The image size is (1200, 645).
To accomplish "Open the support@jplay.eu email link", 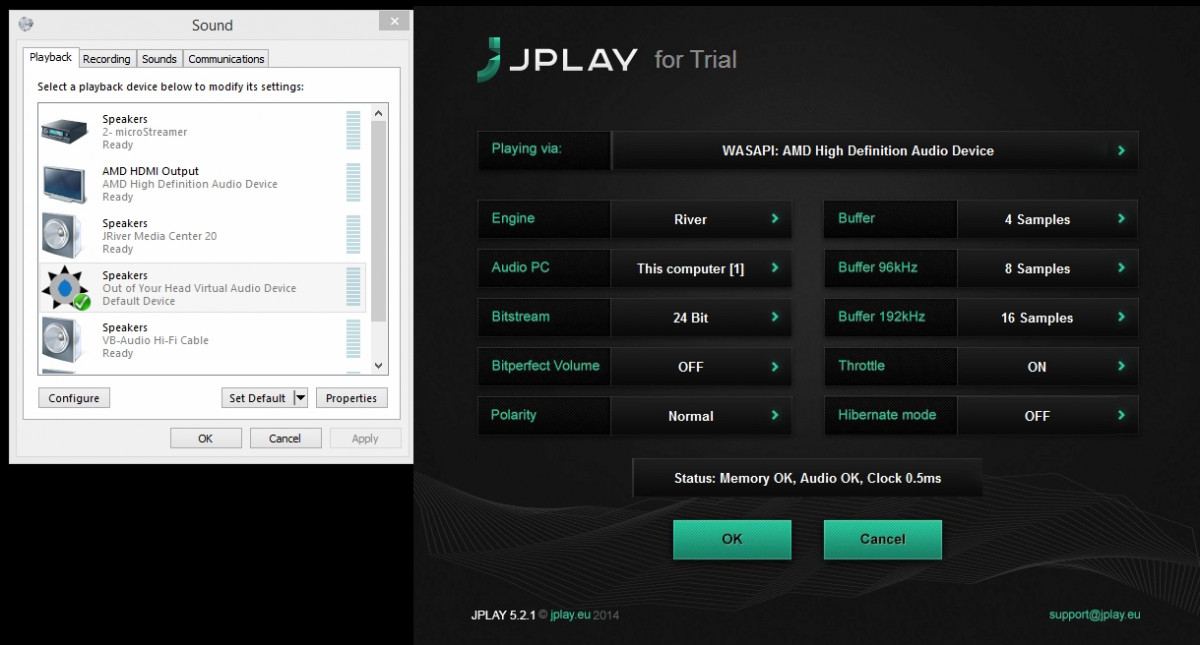I will (x=1094, y=614).
